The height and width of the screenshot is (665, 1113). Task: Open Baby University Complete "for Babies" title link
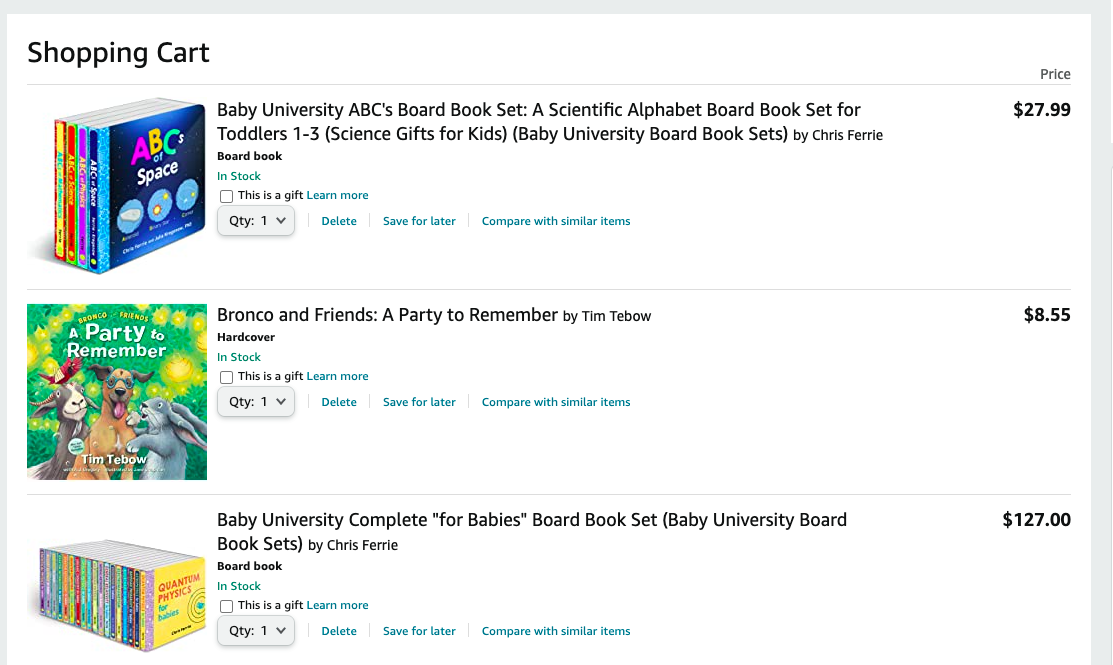click(x=532, y=532)
